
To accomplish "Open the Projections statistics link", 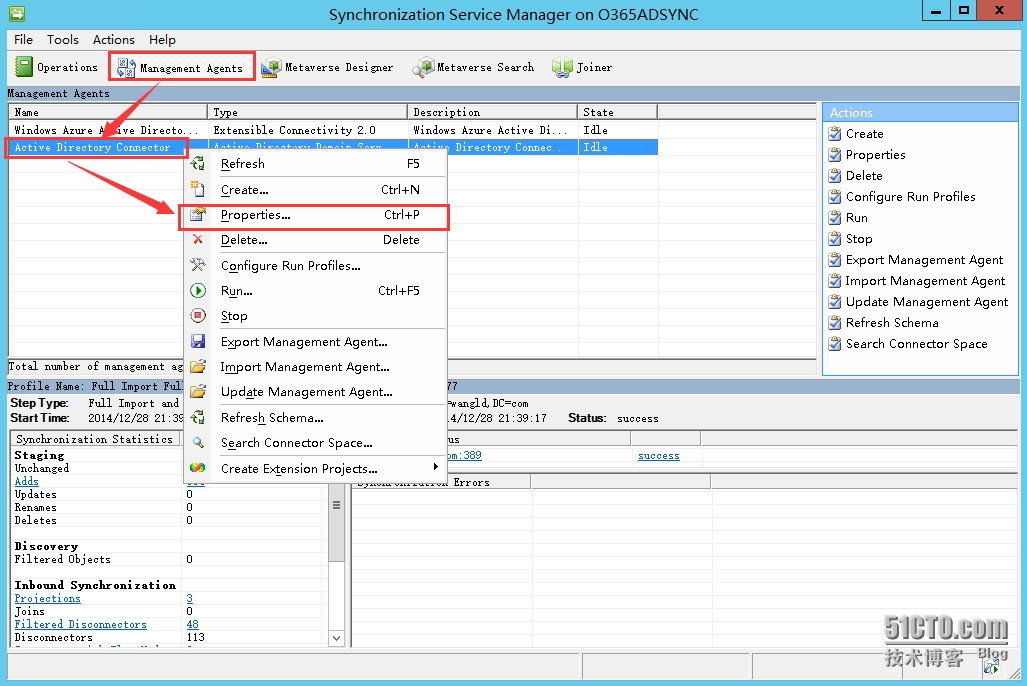I will tap(47, 598).
